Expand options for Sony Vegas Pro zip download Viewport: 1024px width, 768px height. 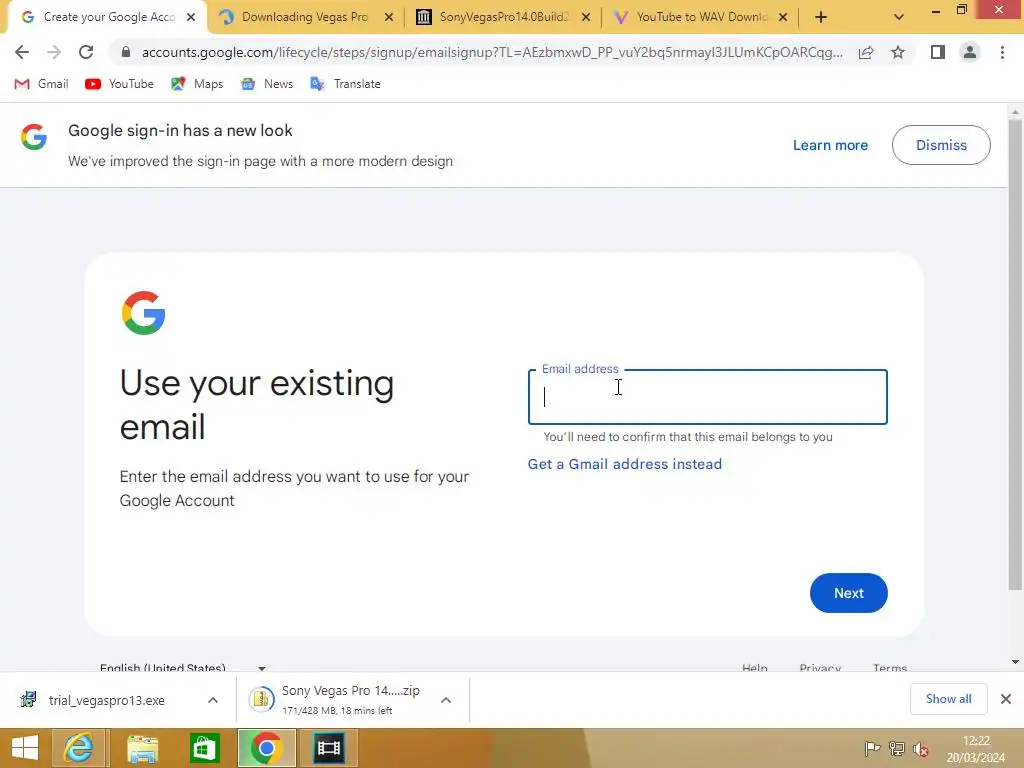point(446,700)
